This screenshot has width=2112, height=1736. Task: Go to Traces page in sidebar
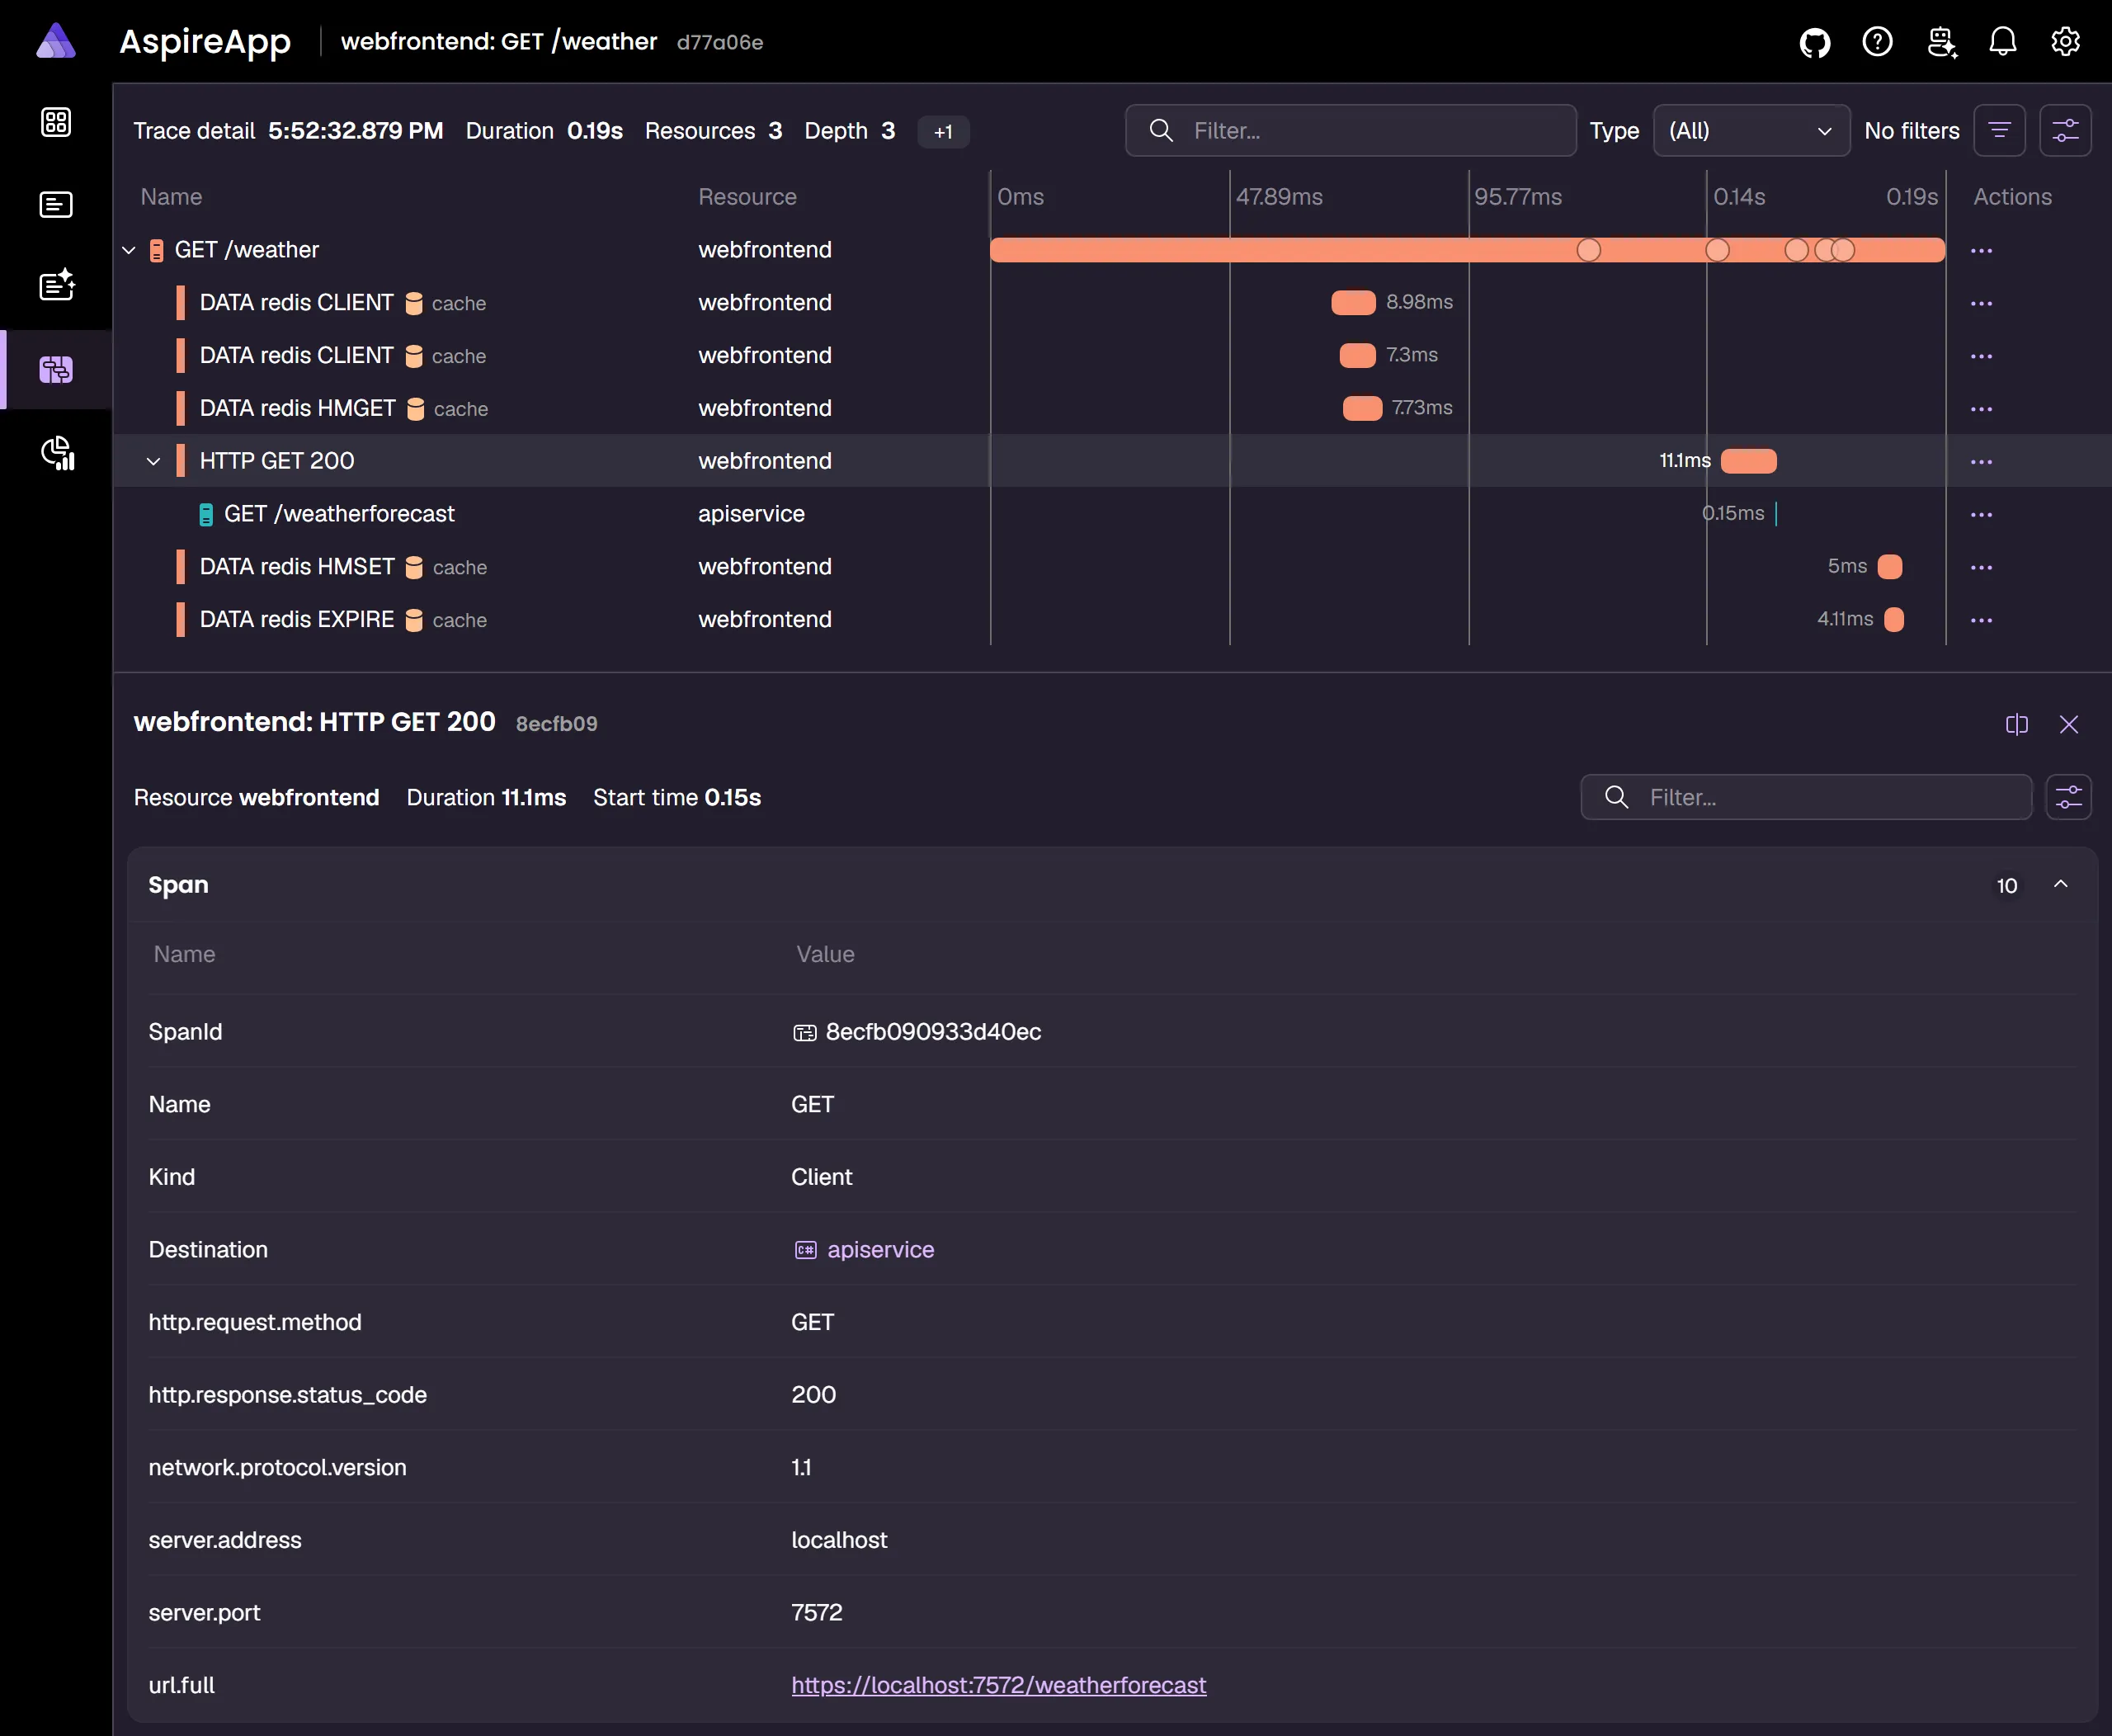point(56,370)
